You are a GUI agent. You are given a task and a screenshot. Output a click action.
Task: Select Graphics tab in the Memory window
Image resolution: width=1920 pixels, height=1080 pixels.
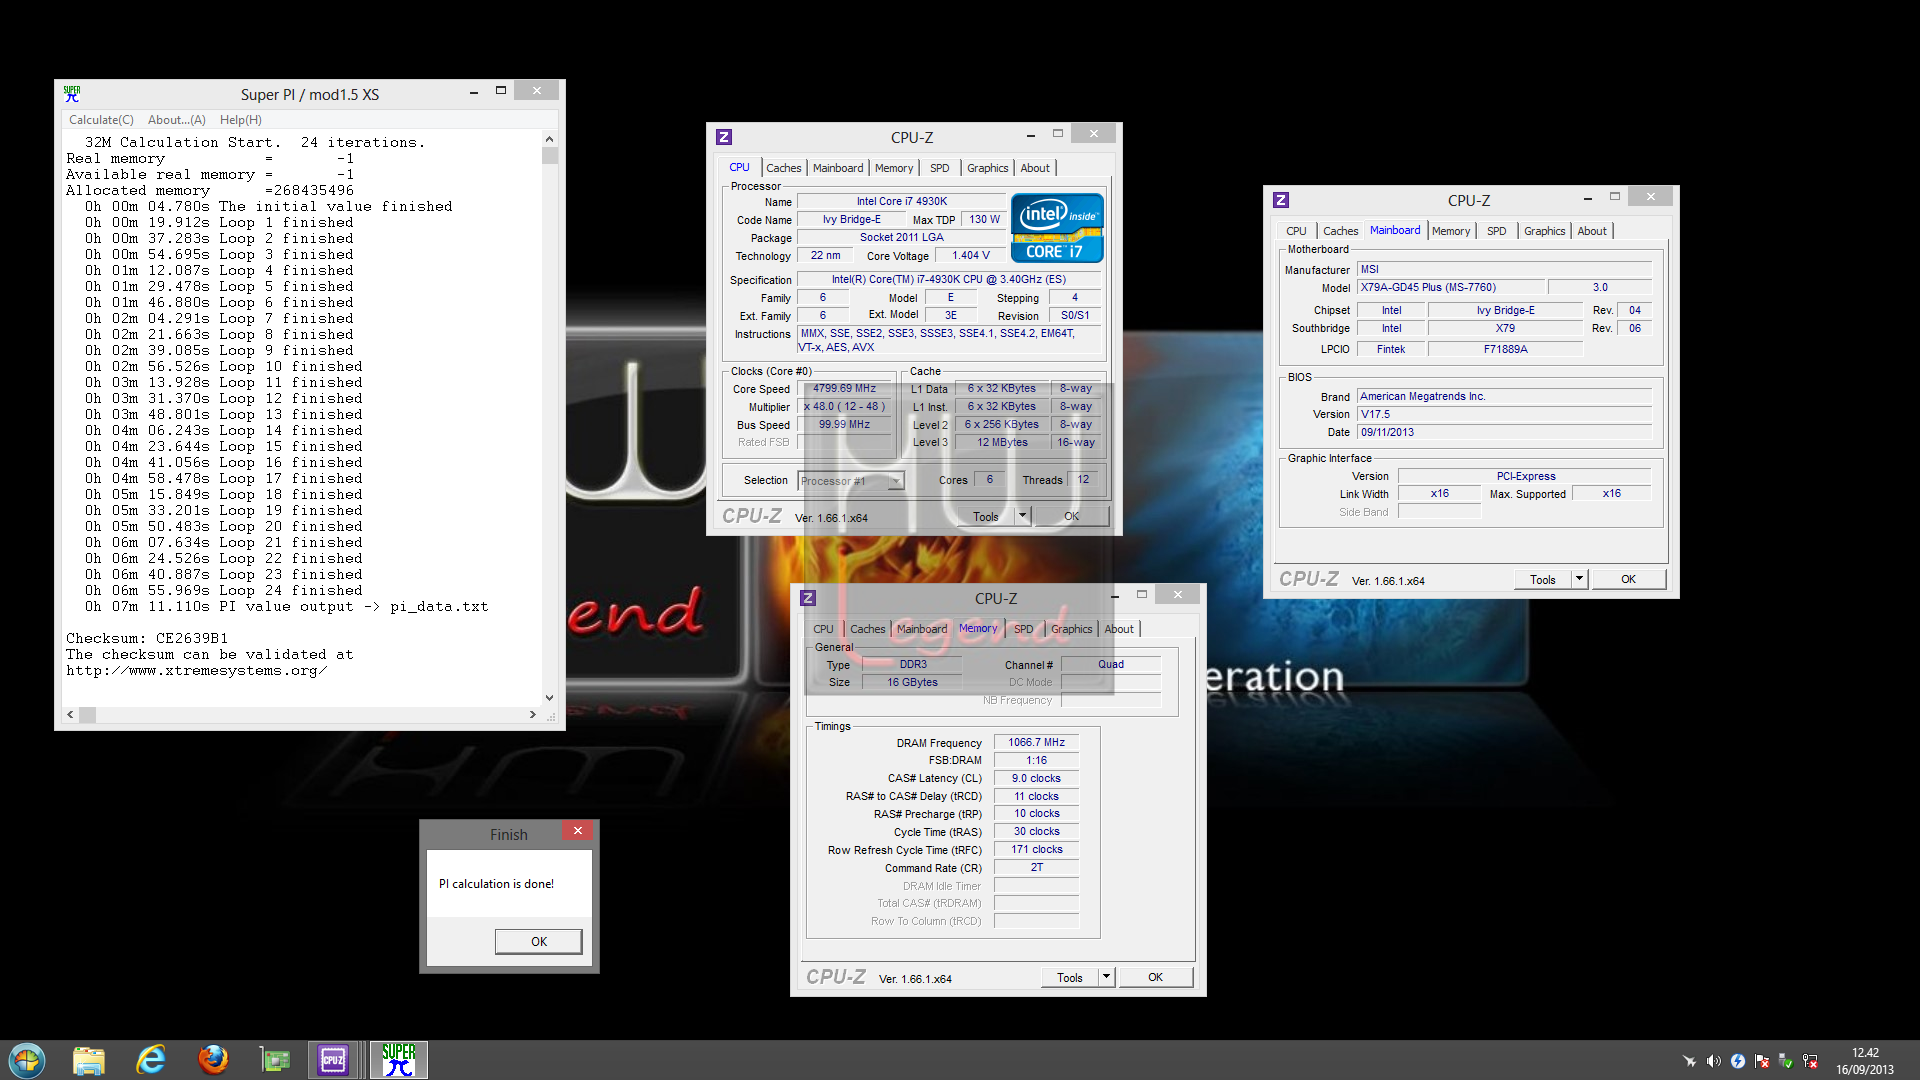[x=1072, y=629]
